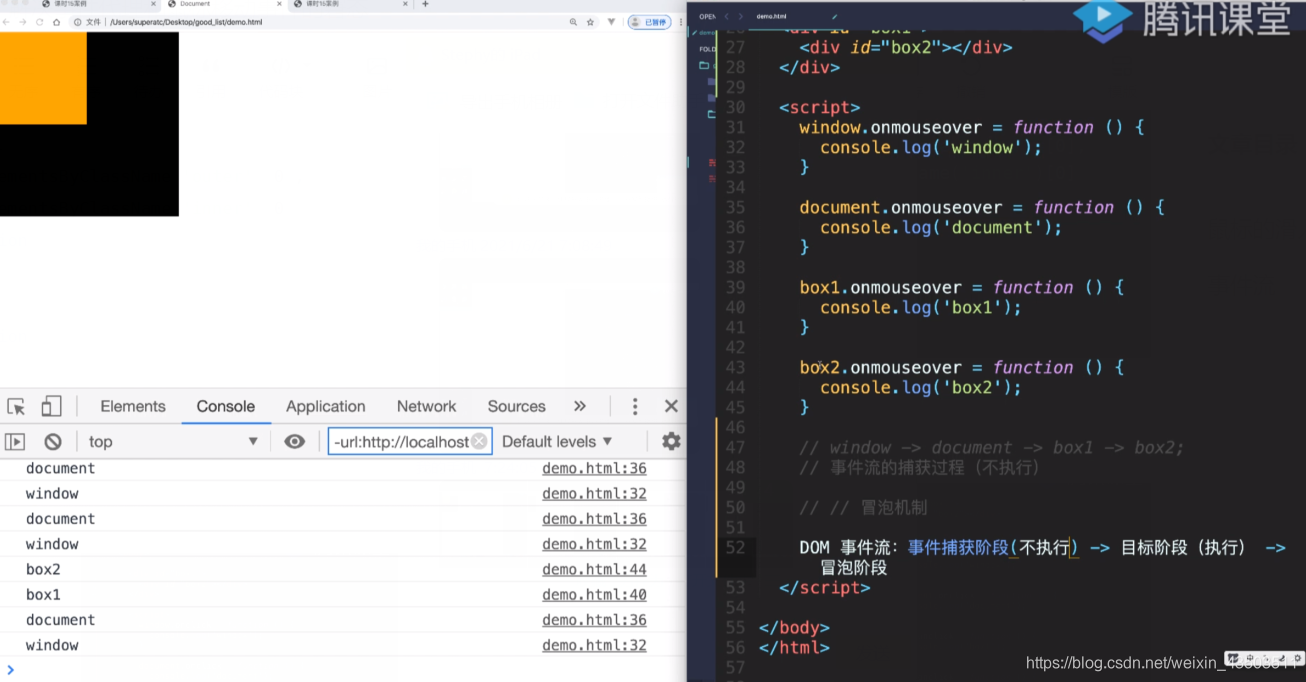Close the 'Document' browser tab
Viewport: 1306px width, 682px height.
pyautogui.click(x=279, y=4)
